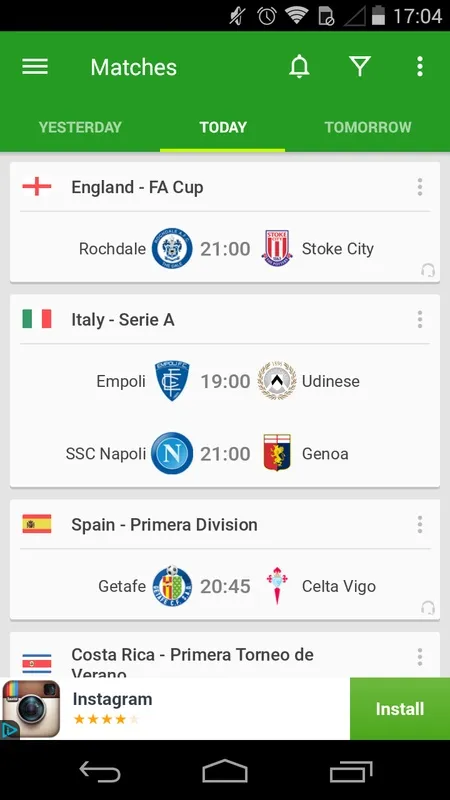Tap headphone icon on Getafe match
450x800 pixels.
click(428, 608)
